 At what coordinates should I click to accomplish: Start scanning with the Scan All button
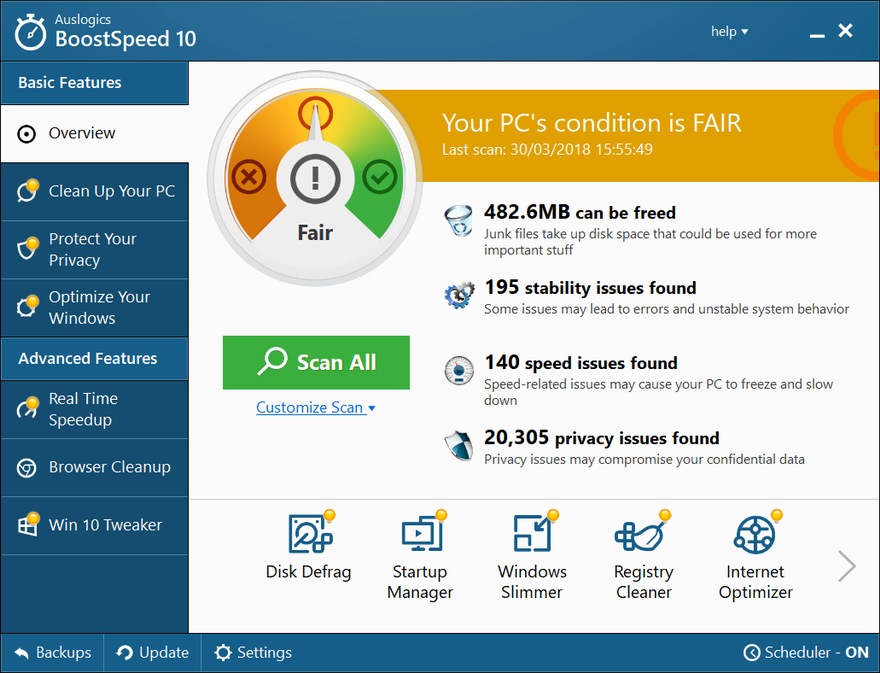pos(316,363)
